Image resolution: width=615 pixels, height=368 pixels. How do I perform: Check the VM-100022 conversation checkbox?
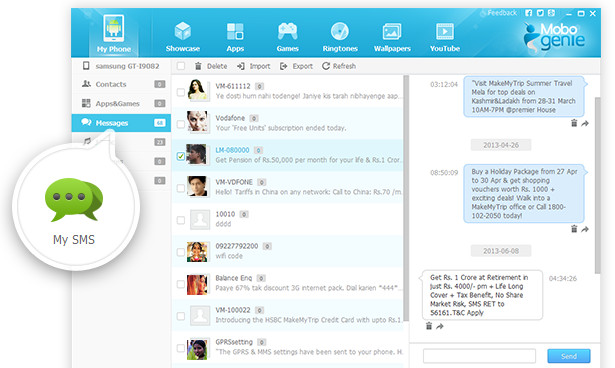click(x=181, y=316)
